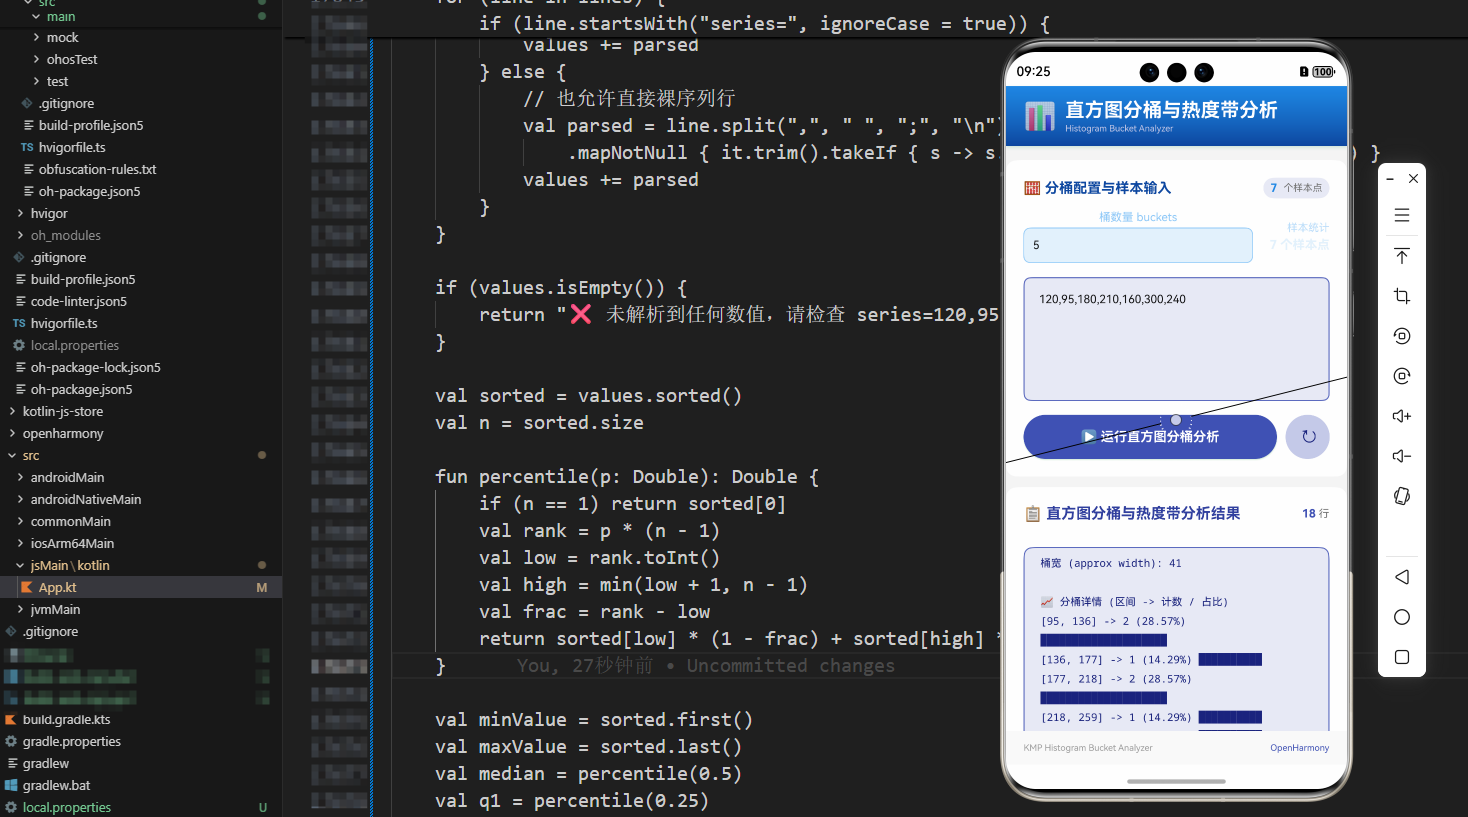Open the emulator hamburger menu

click(x=1401, y=215)
